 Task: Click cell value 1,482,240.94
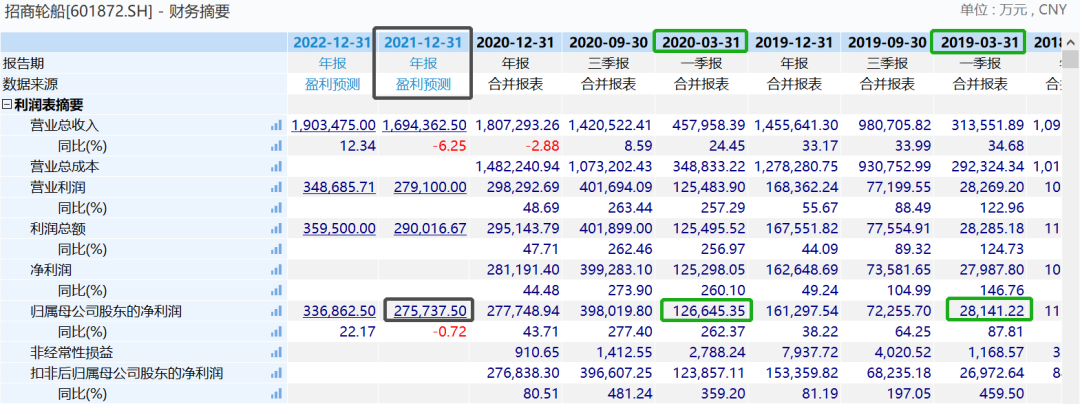(517, 167)
